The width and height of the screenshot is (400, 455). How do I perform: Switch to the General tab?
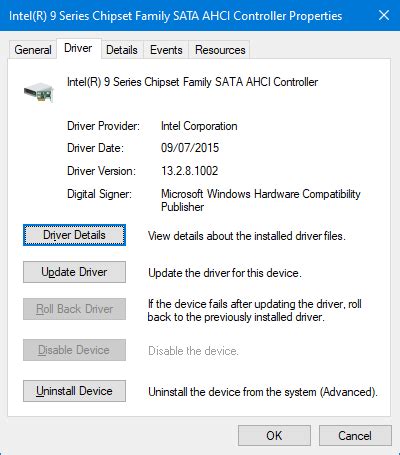[x=32, y=50]
